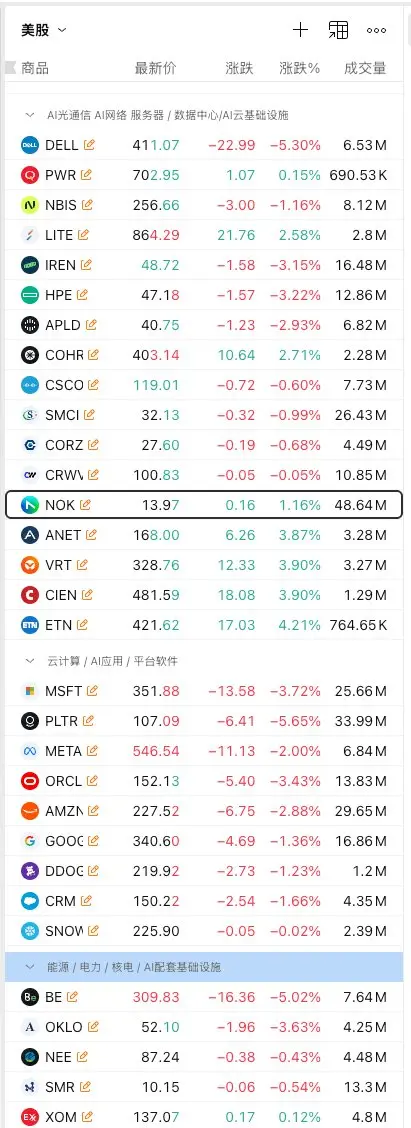Click the plus icon to add symbol
Image resolution: width=411 pixels, height=1128 pixels.
pyautogui.click(x=300, y=29)
